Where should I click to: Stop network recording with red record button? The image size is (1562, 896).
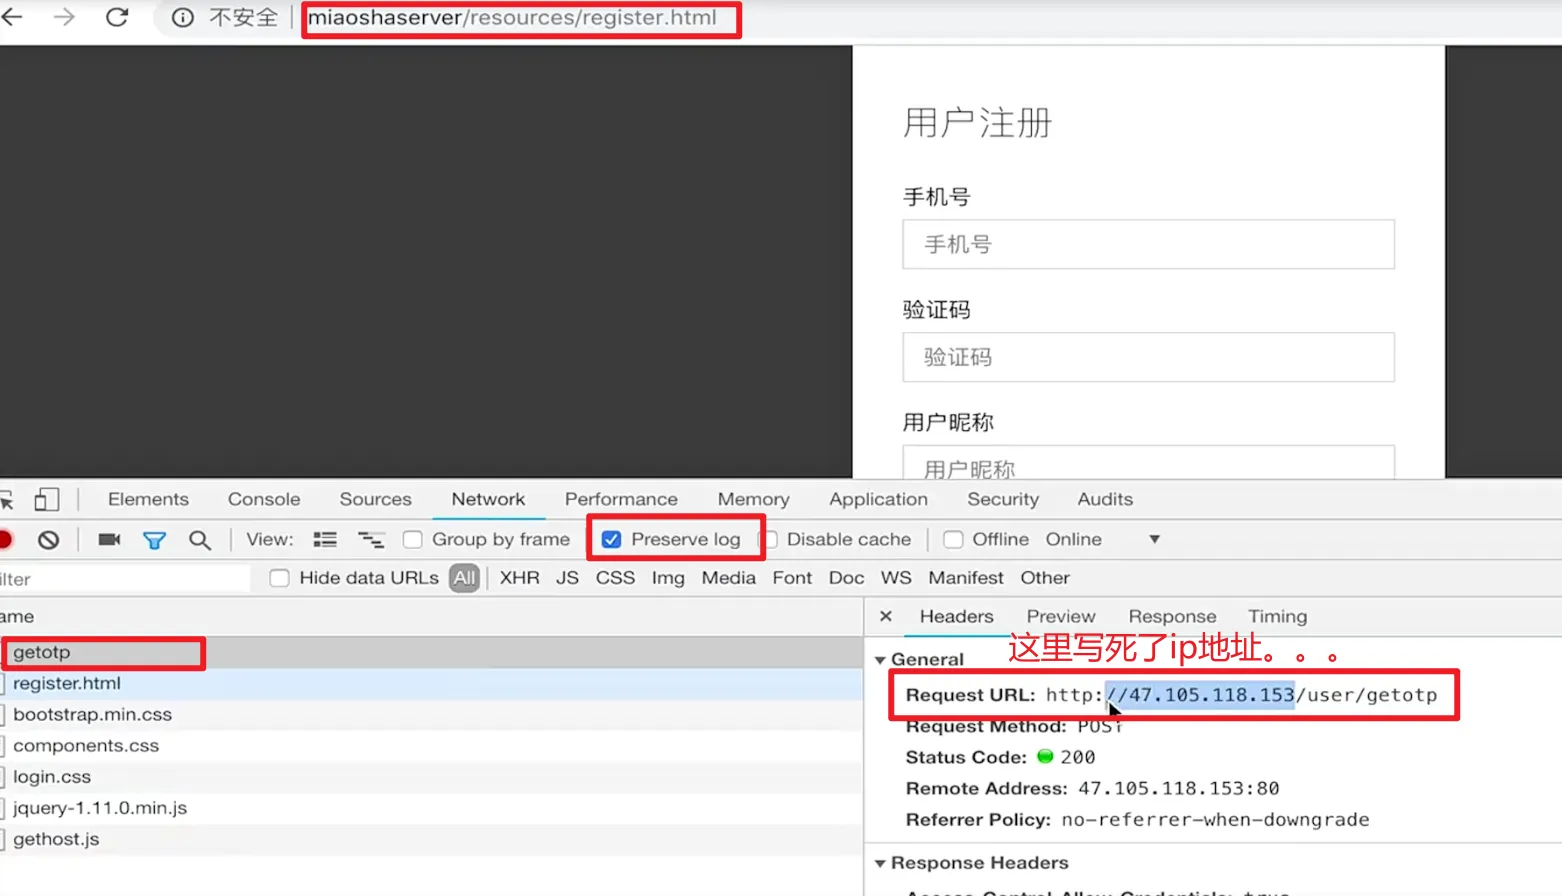tap(4, 540)
